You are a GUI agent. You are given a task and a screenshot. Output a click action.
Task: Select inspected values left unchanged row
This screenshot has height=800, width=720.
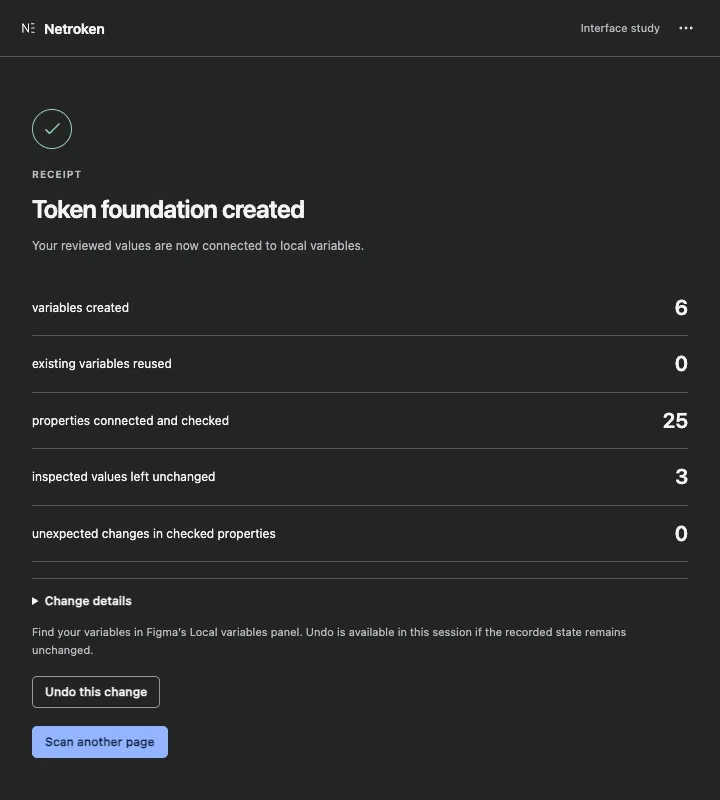360,477
